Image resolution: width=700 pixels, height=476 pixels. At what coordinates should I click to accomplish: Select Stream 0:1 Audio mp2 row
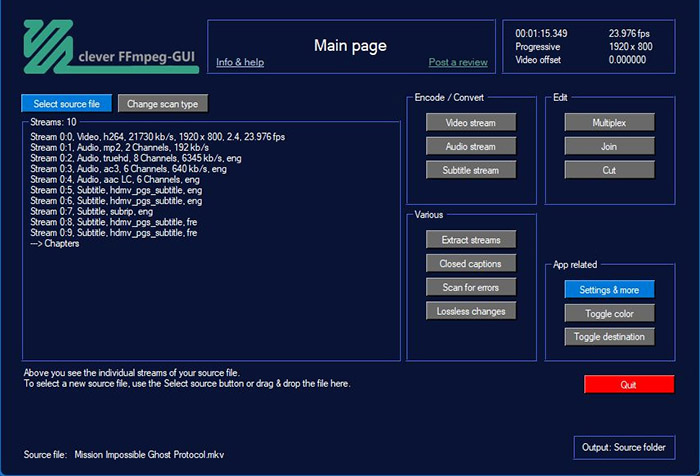coord(120,147)
